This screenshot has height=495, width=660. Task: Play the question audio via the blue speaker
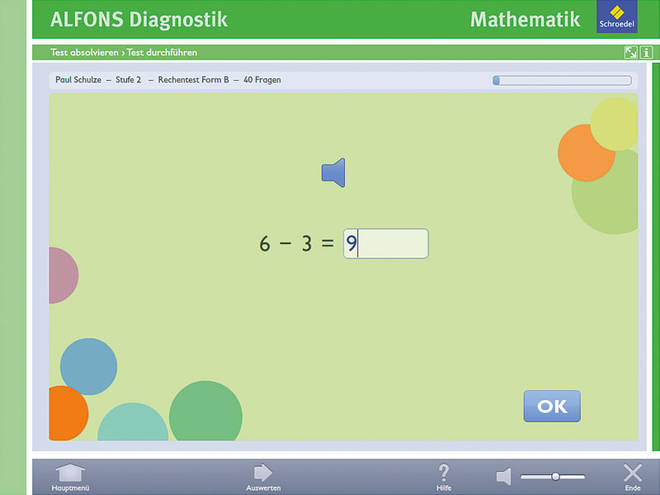[x=333, y=173]
